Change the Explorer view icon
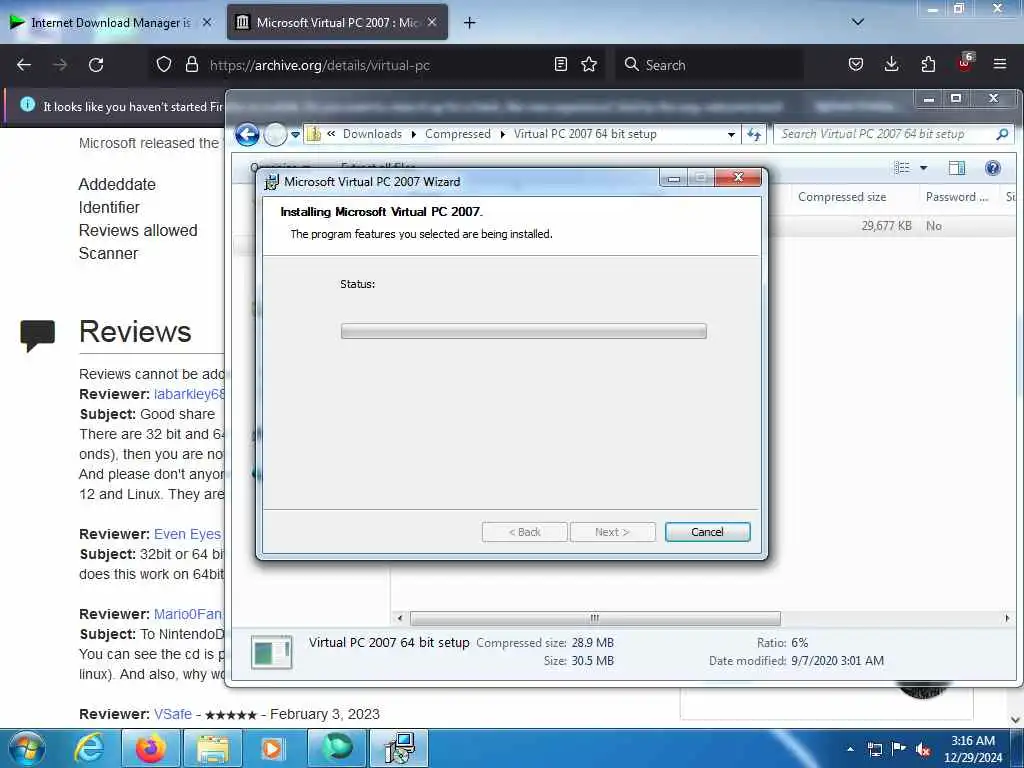The image size is (1024, 768). pyautogui.click(x=903, y=168)
